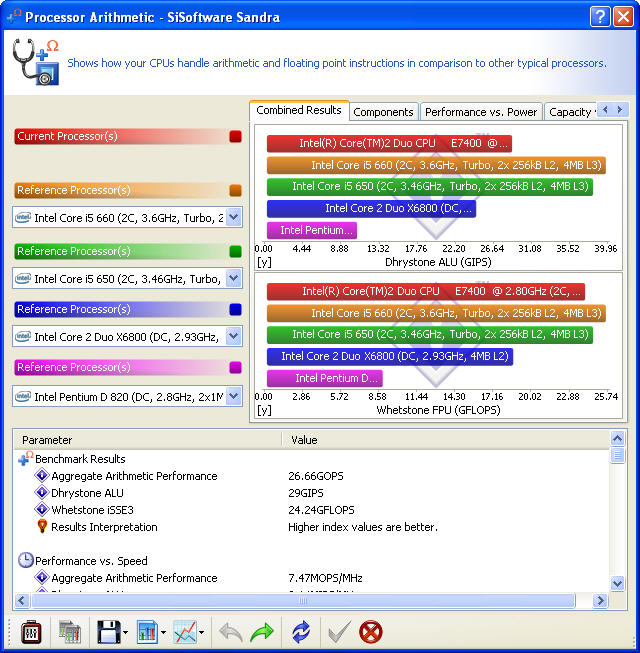Click the Parameter column header
This screenshot has height=653, width=640.
pos(148,440)
